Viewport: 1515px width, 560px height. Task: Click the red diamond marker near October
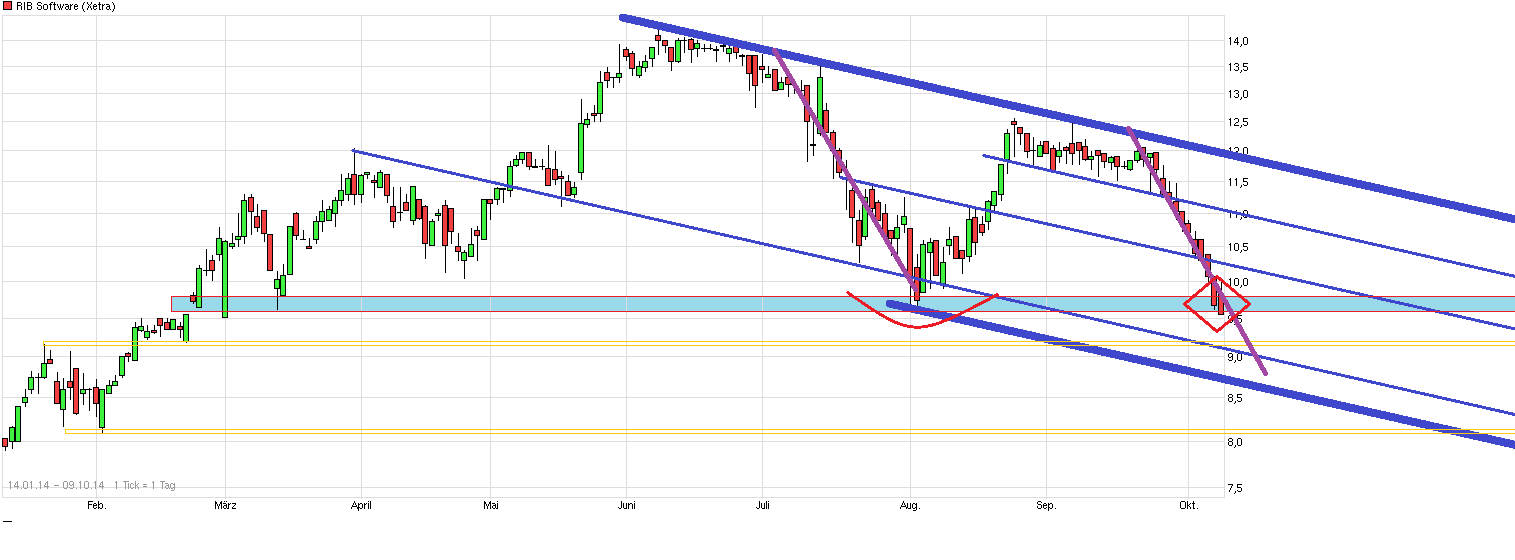pyautogui.click(x=1216, y=303)
